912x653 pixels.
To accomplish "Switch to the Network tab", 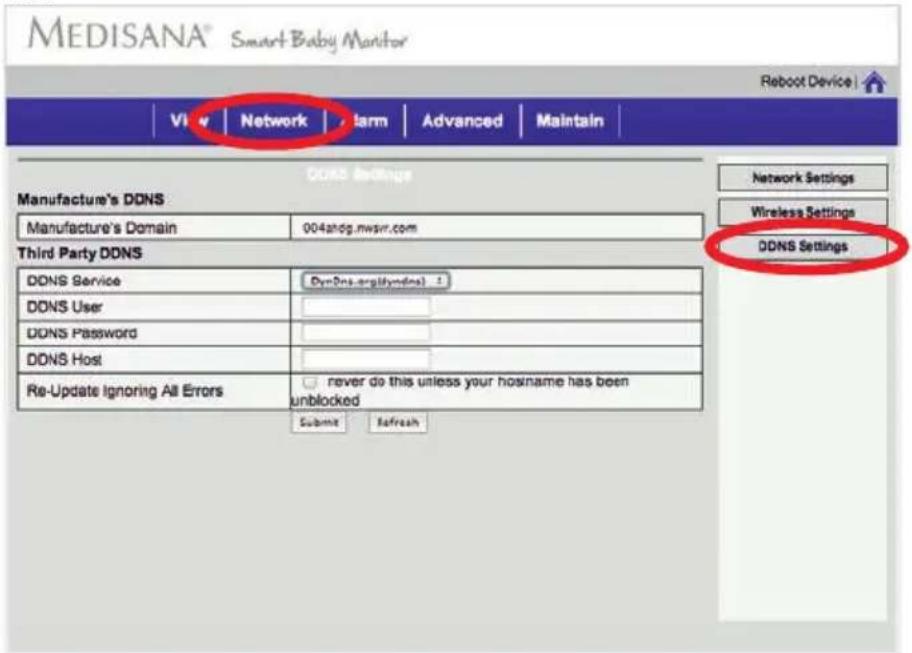I will click(x=274, y=121).
